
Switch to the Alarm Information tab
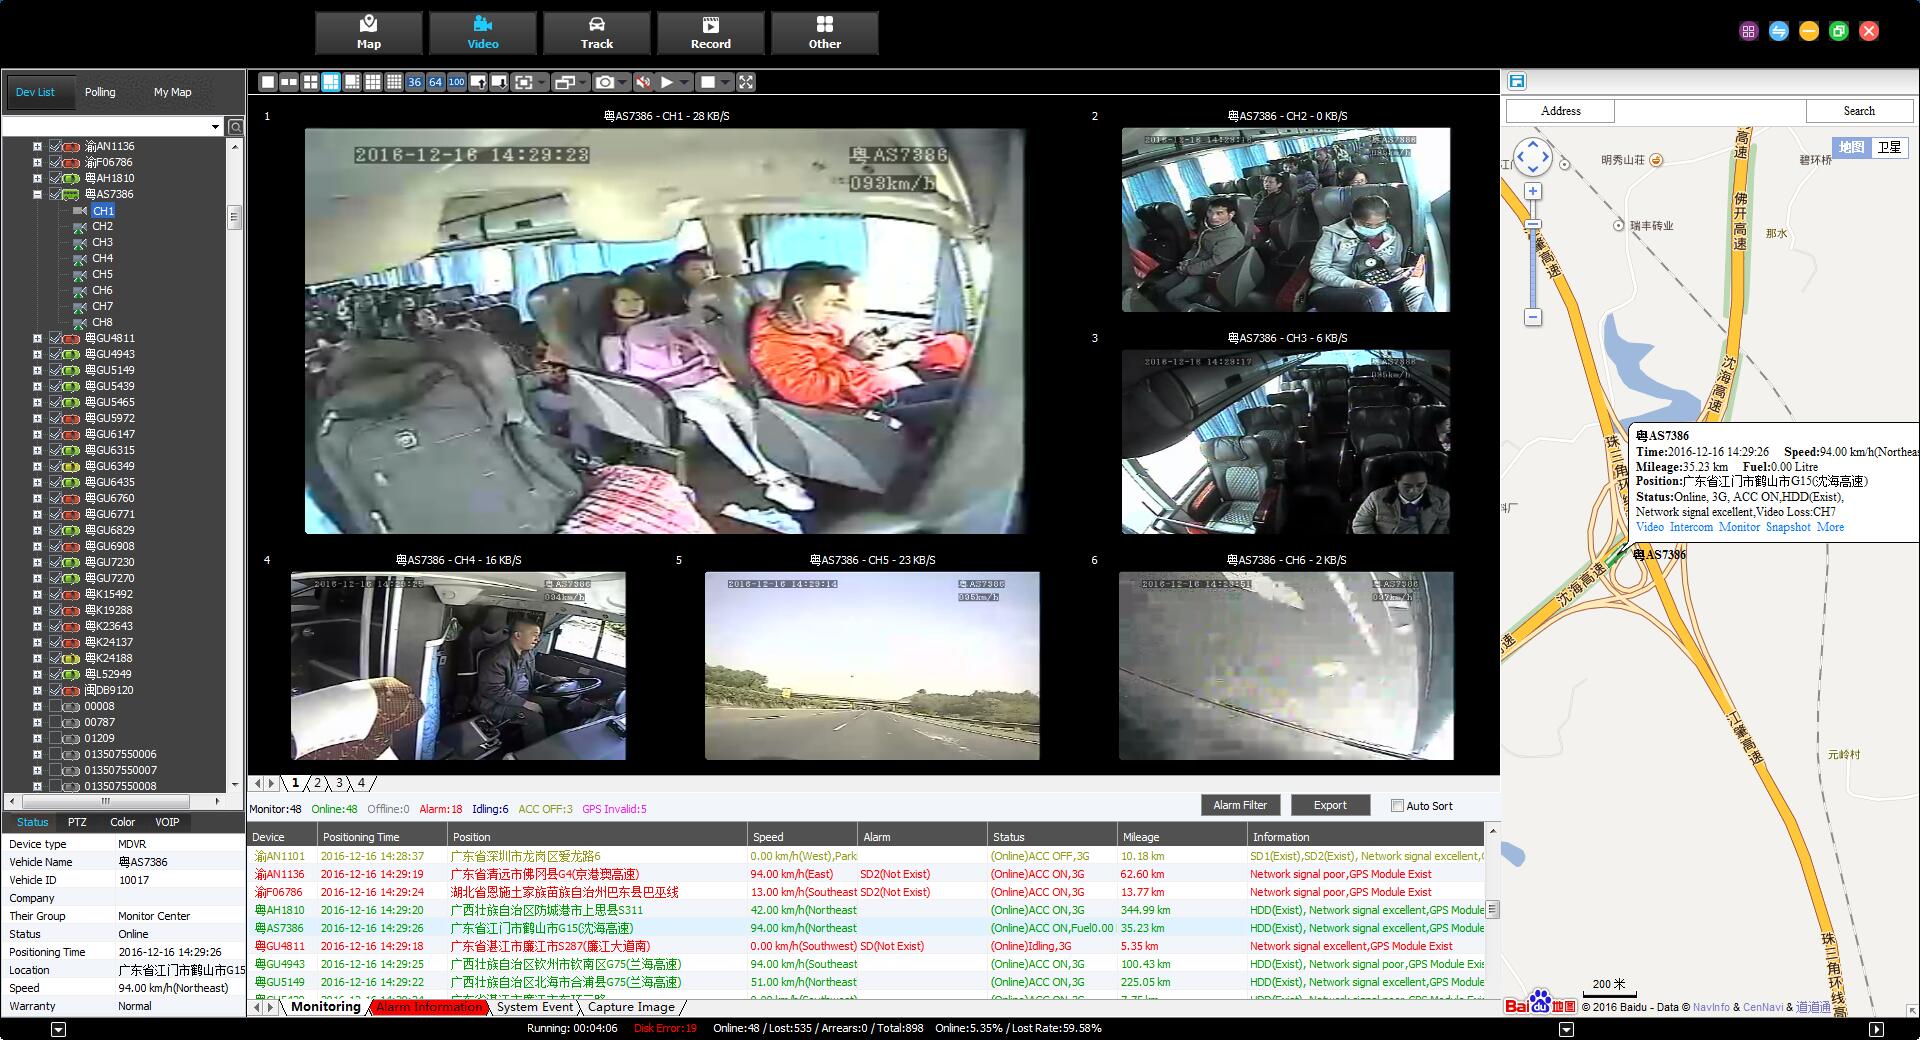429,1007
